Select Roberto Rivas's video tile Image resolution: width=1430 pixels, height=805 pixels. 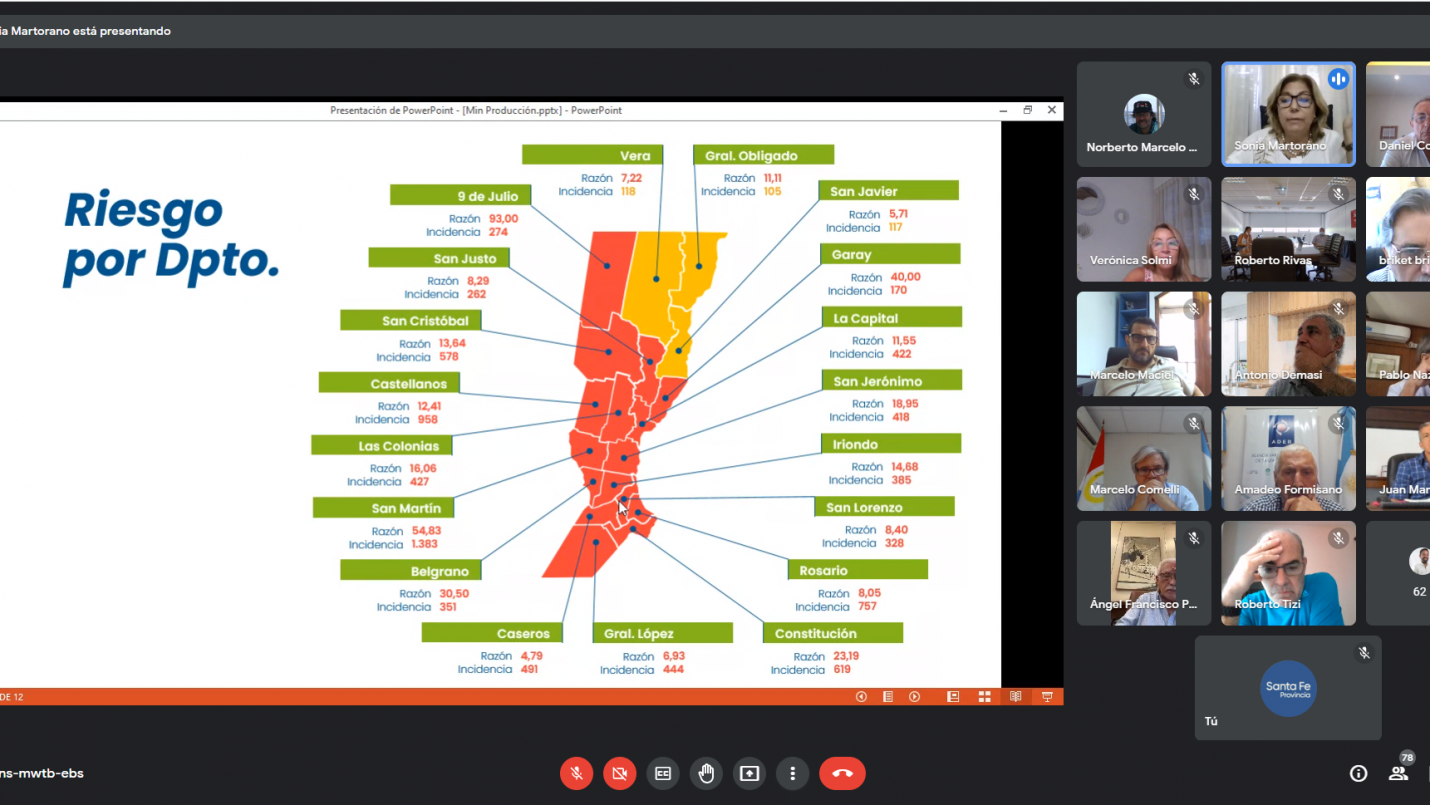[x=1288, y=229]
